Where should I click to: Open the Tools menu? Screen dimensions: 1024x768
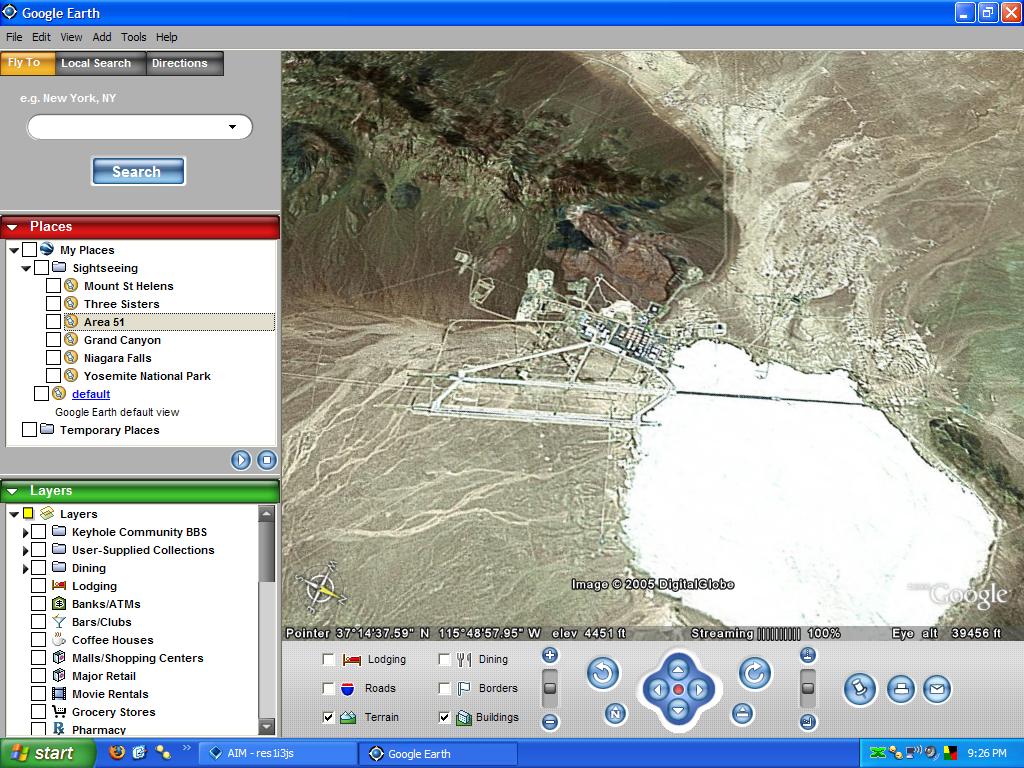point(133,37)
